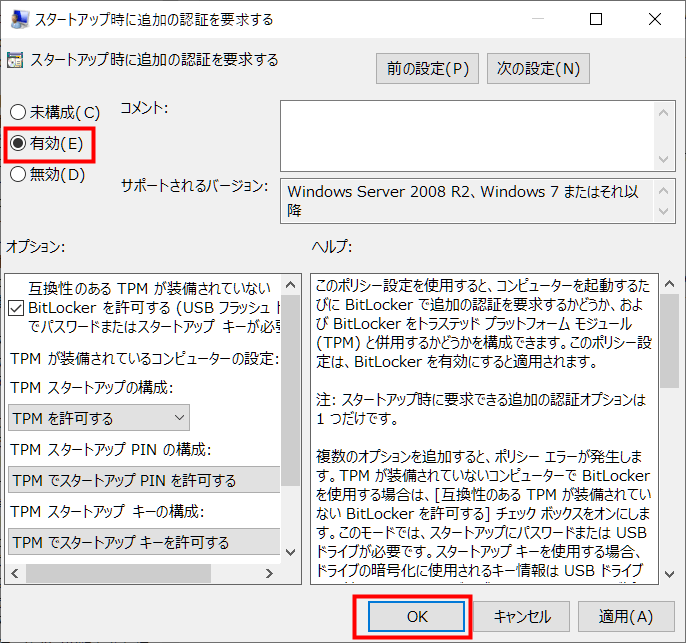This screenshot has width=686, height=643.
Task: Click the help panel scroll down arrow
Action: pos(669,574)
